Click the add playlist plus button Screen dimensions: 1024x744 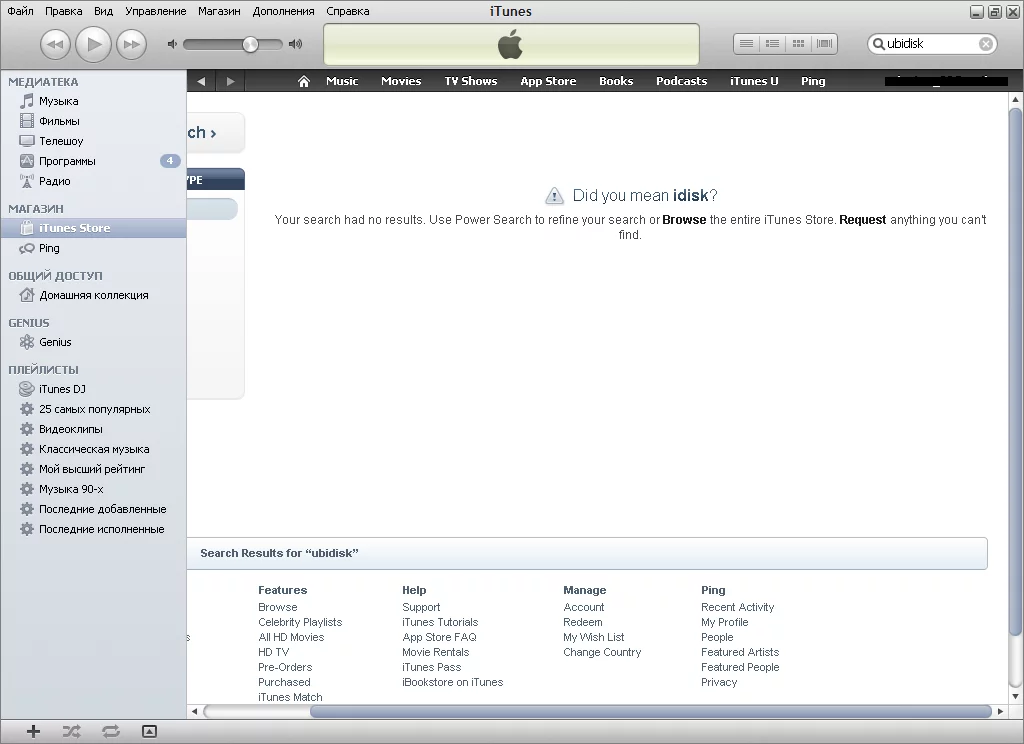pos(33,732)
